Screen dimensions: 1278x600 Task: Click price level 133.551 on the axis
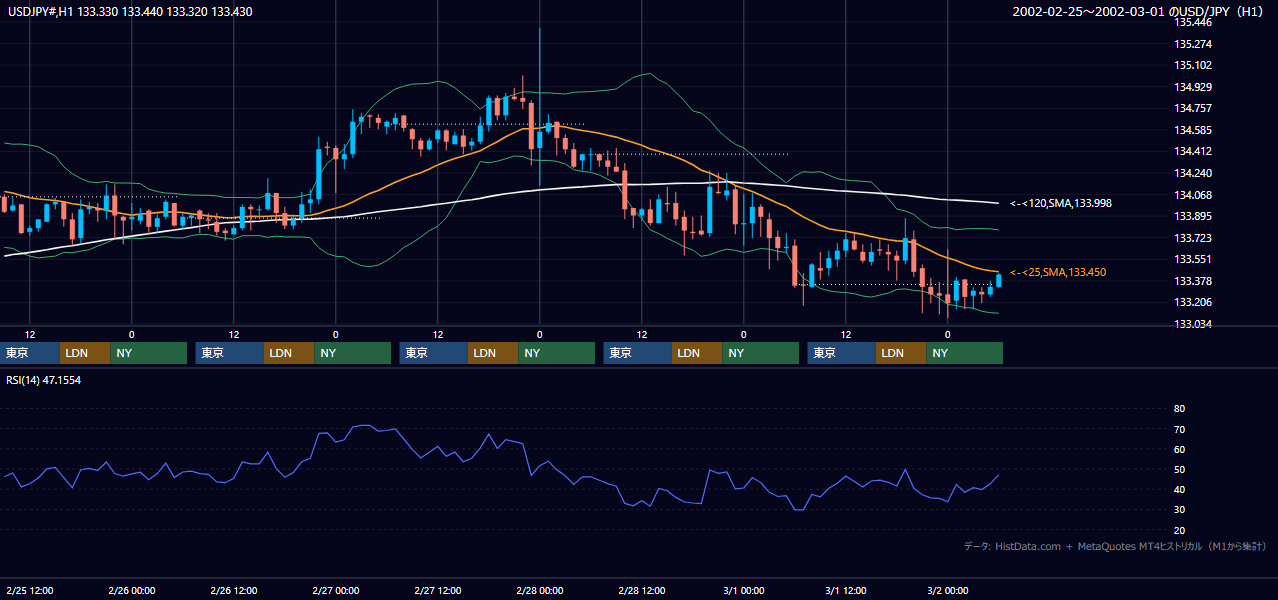[1192, 259]
